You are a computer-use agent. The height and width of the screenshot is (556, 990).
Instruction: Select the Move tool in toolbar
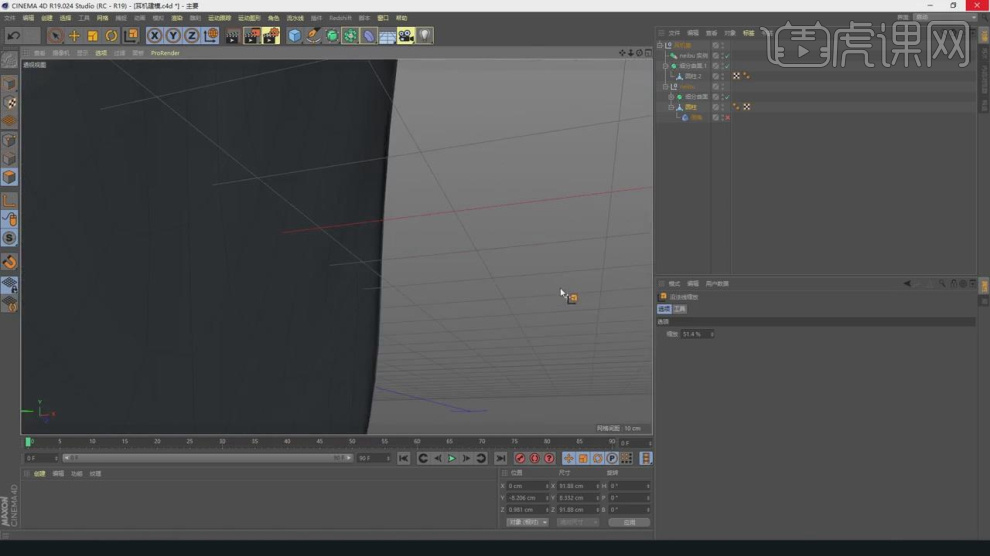coord(74,36)
